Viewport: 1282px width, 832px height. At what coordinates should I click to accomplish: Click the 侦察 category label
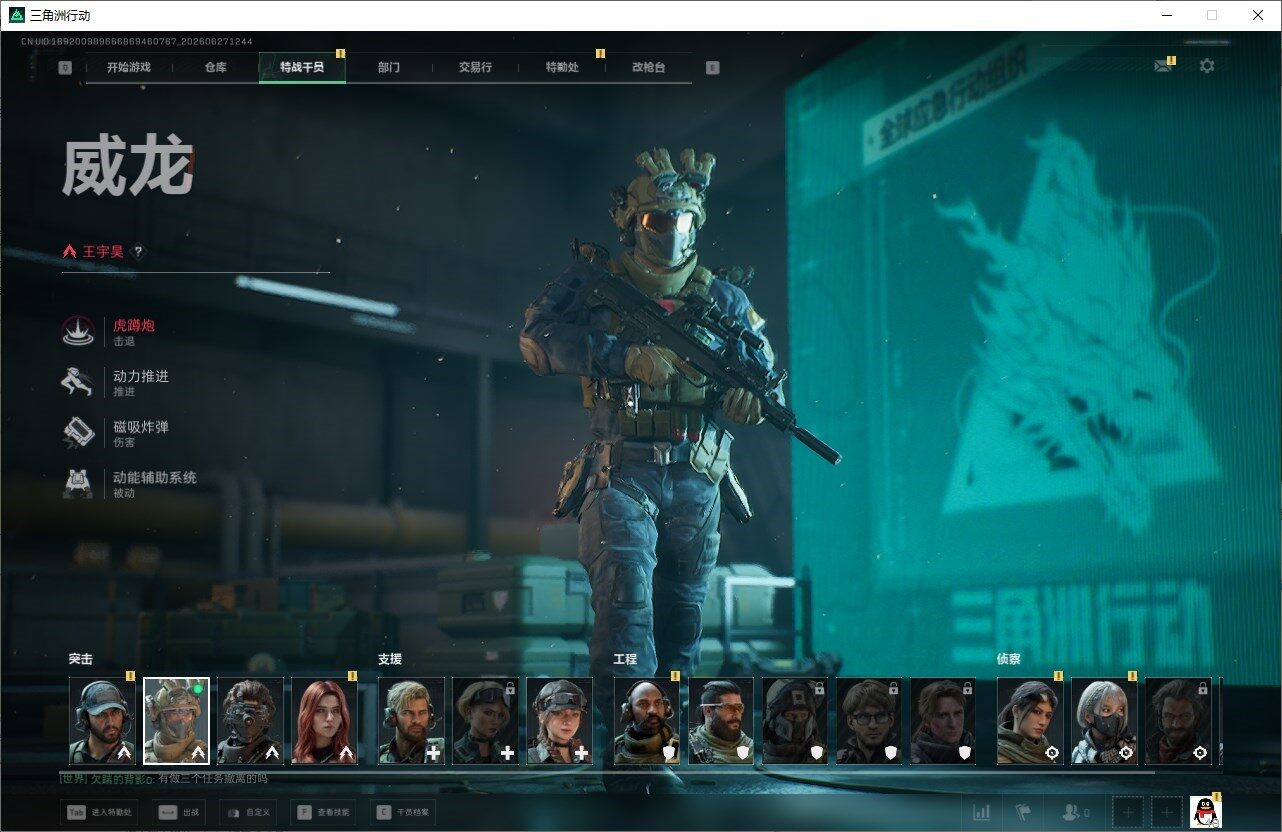click(x=1008, y=659)
